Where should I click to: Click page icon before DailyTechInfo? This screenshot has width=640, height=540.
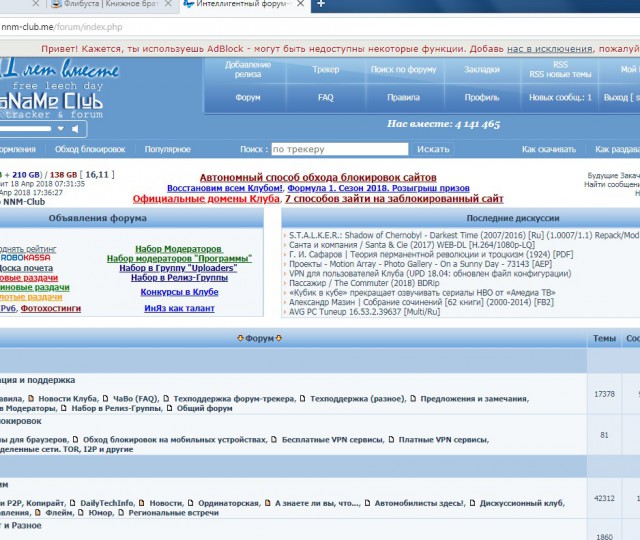[73, 502]
